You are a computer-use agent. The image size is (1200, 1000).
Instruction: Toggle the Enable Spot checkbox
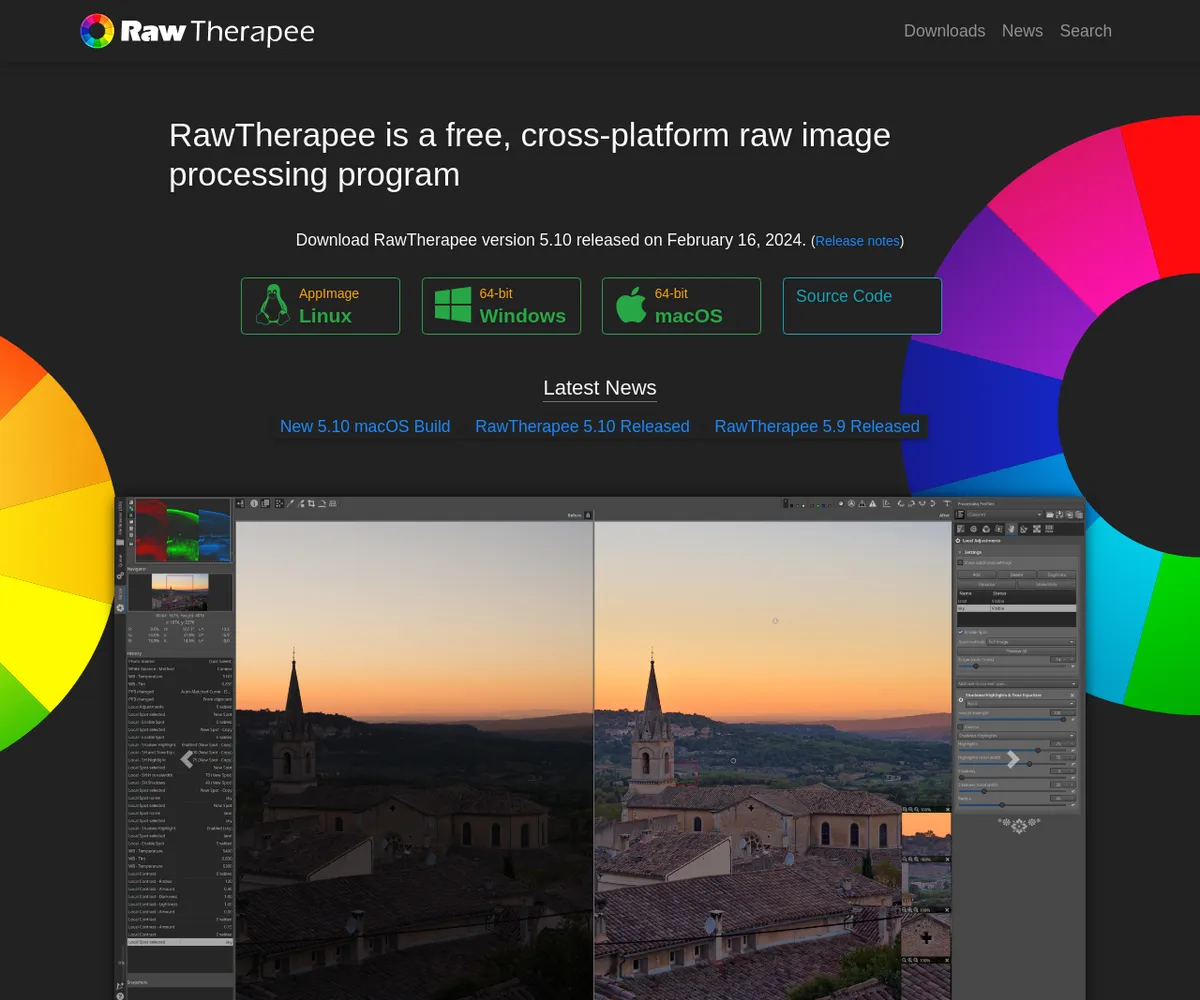pyautogui.click(x=961, y=631)
